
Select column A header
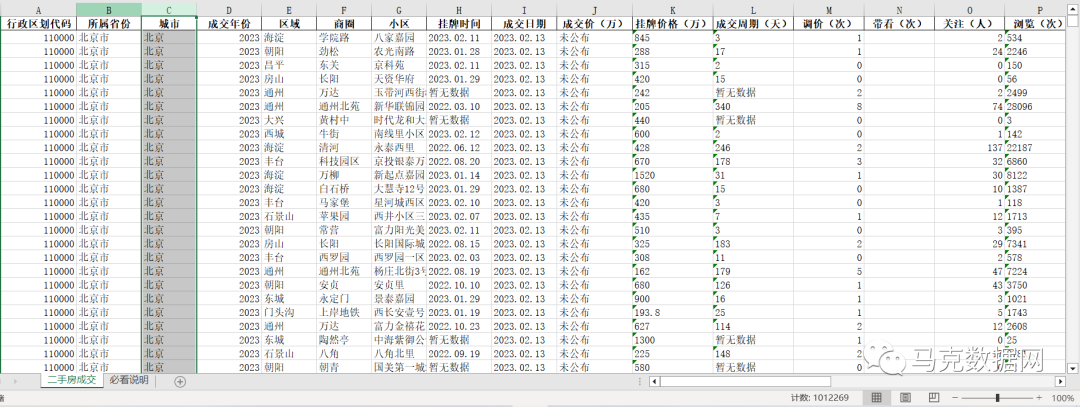38,10
